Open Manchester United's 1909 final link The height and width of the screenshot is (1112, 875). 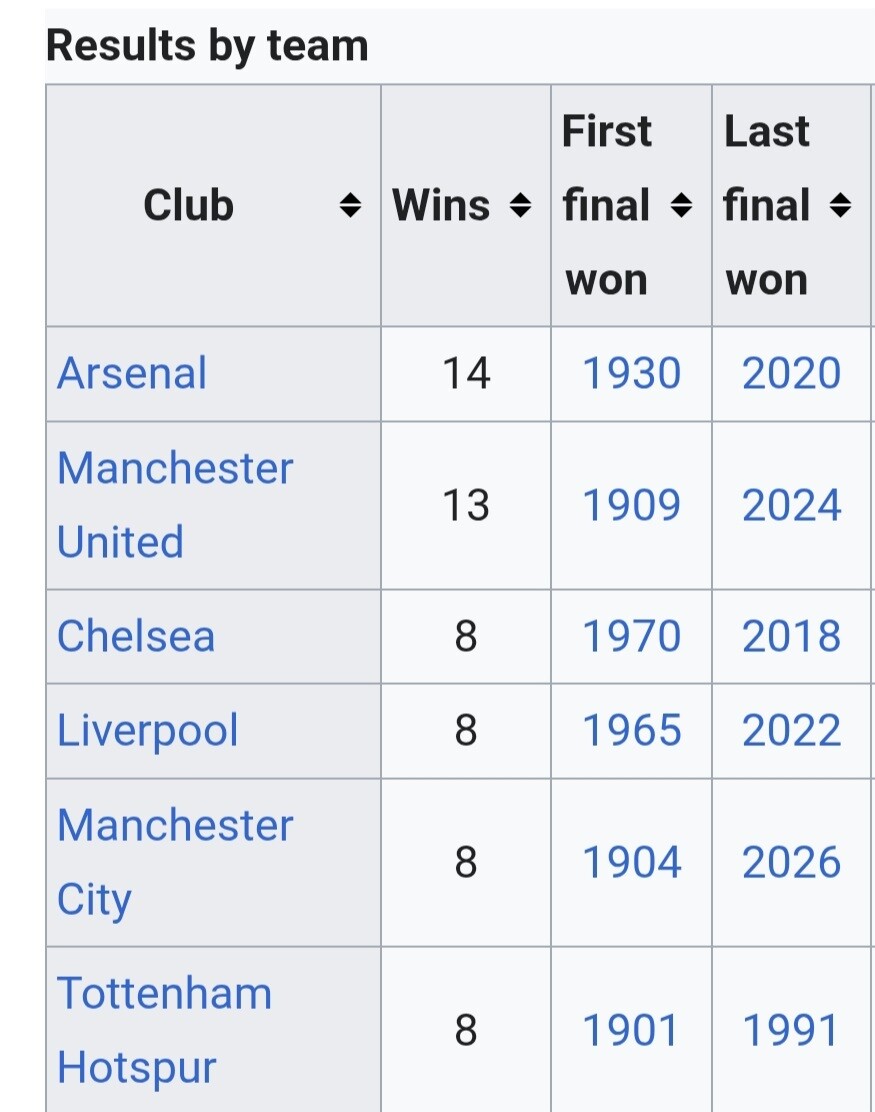[631, 505]
